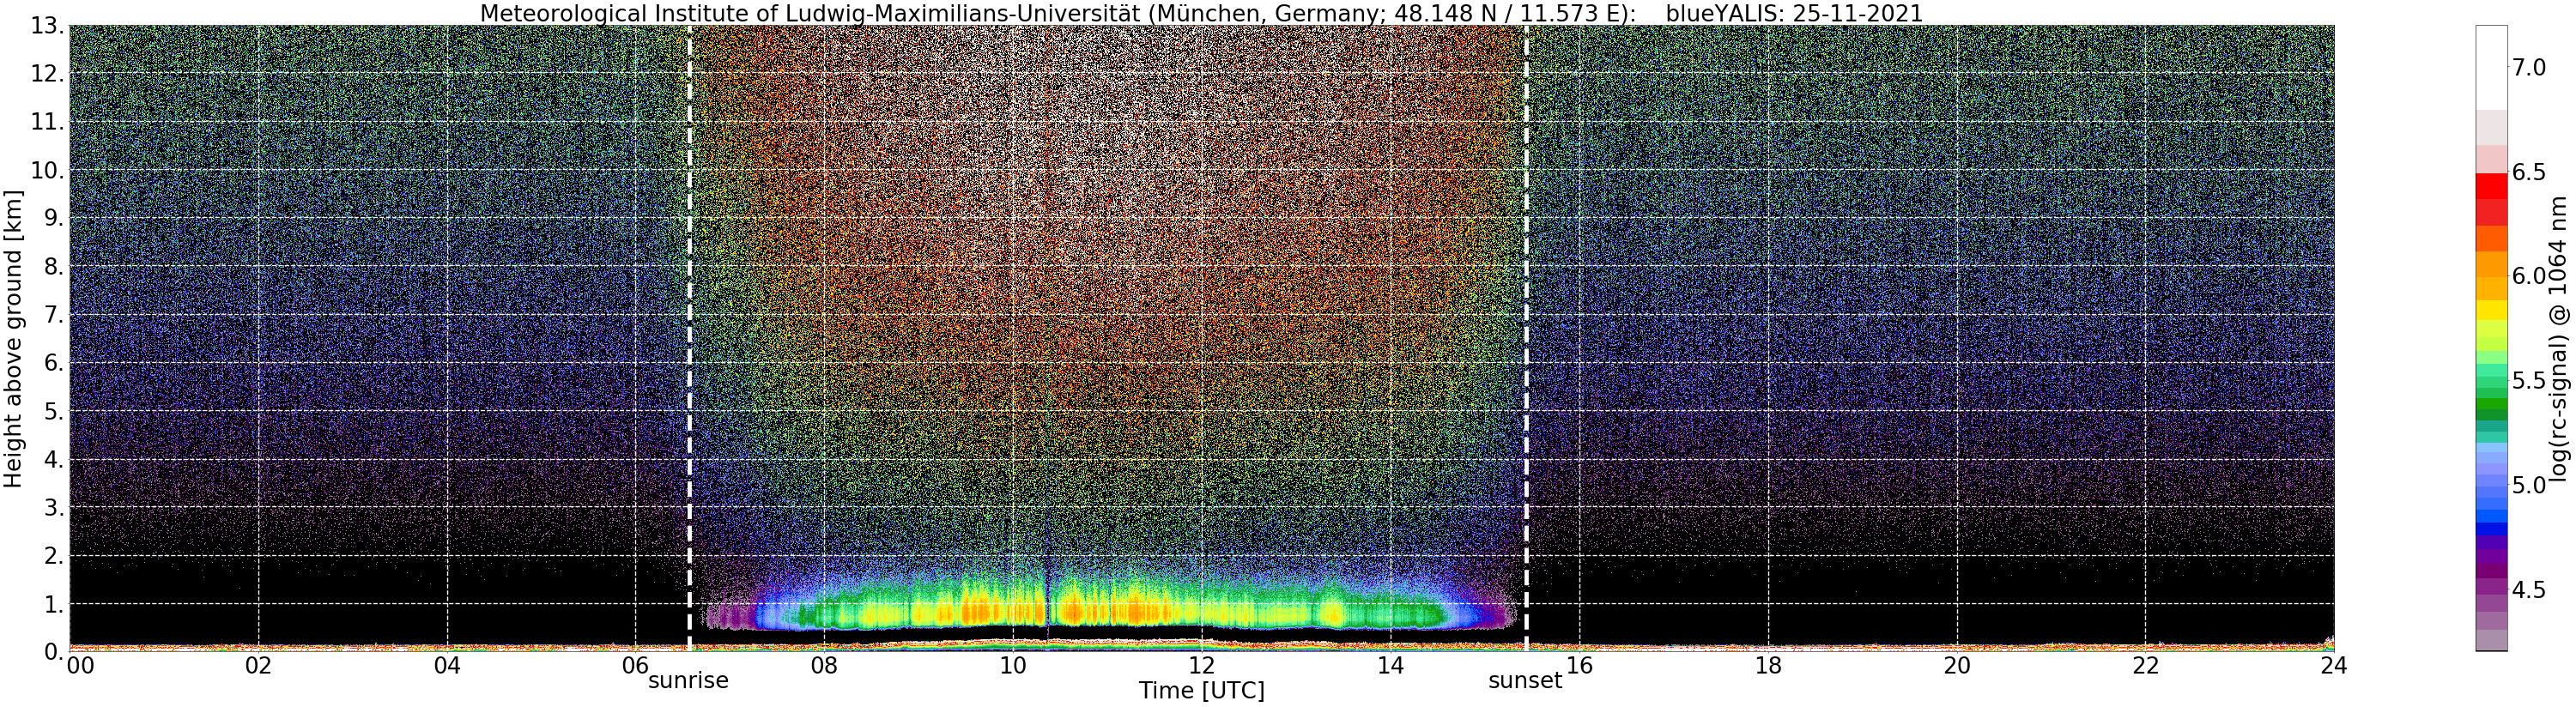Click the y-axis tick label '5.'
This screenshot has width=2576, height=707.
point(55,411)
